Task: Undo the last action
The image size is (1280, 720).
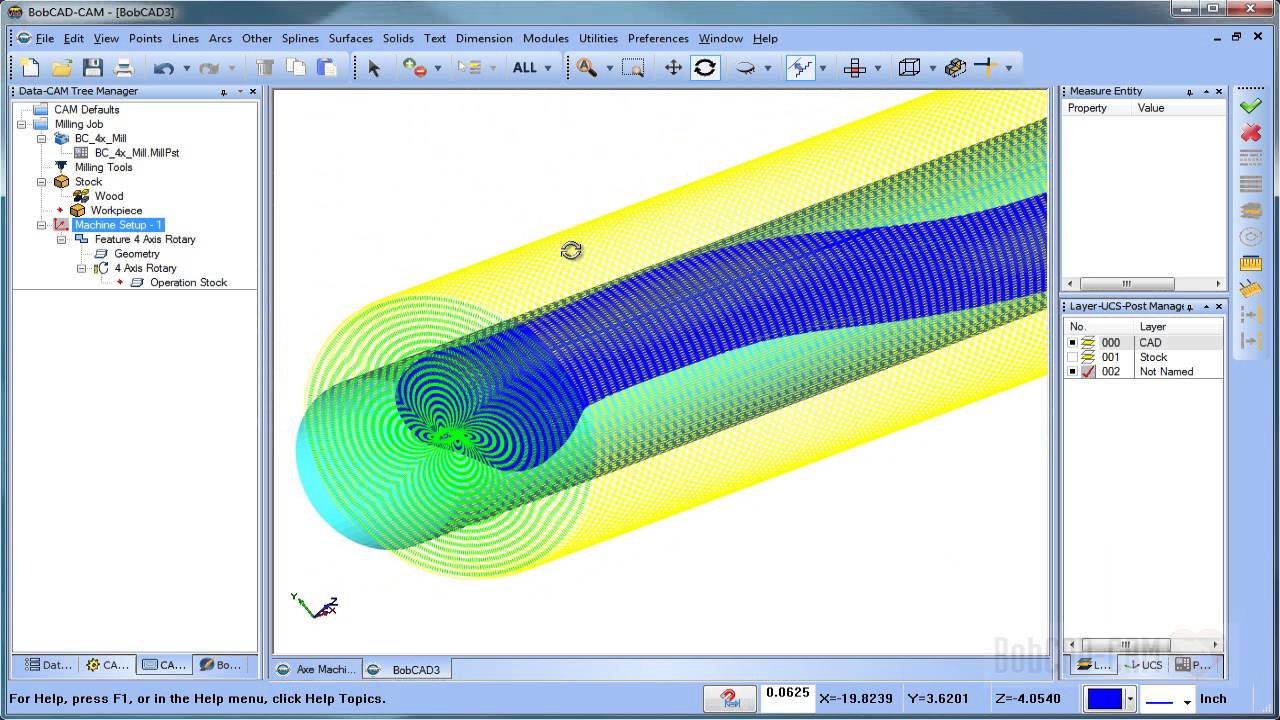Action: pyautogui.click(x=163, y=68)
